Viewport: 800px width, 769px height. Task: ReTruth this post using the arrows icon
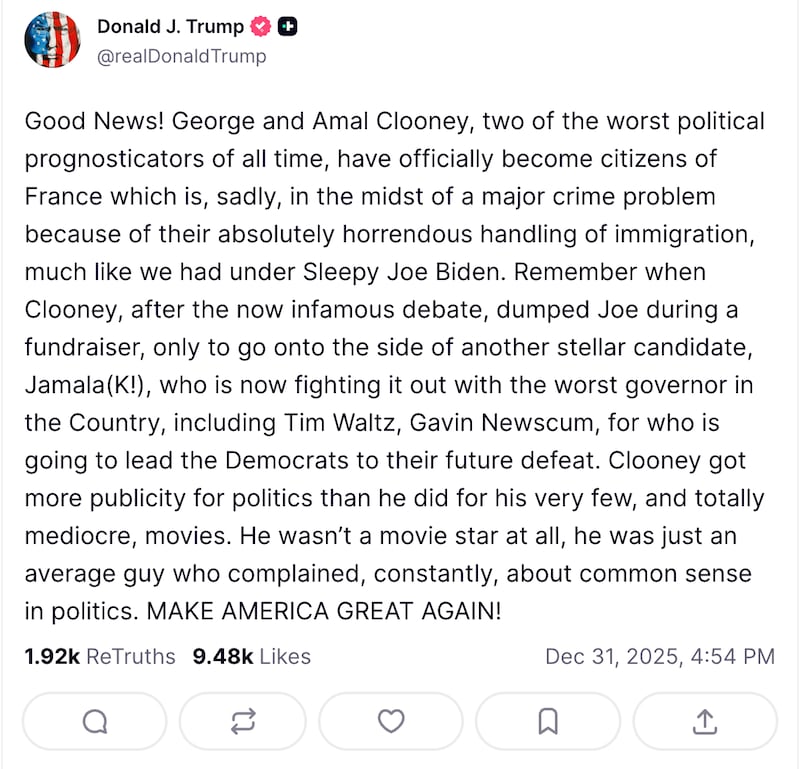point(243,721)
